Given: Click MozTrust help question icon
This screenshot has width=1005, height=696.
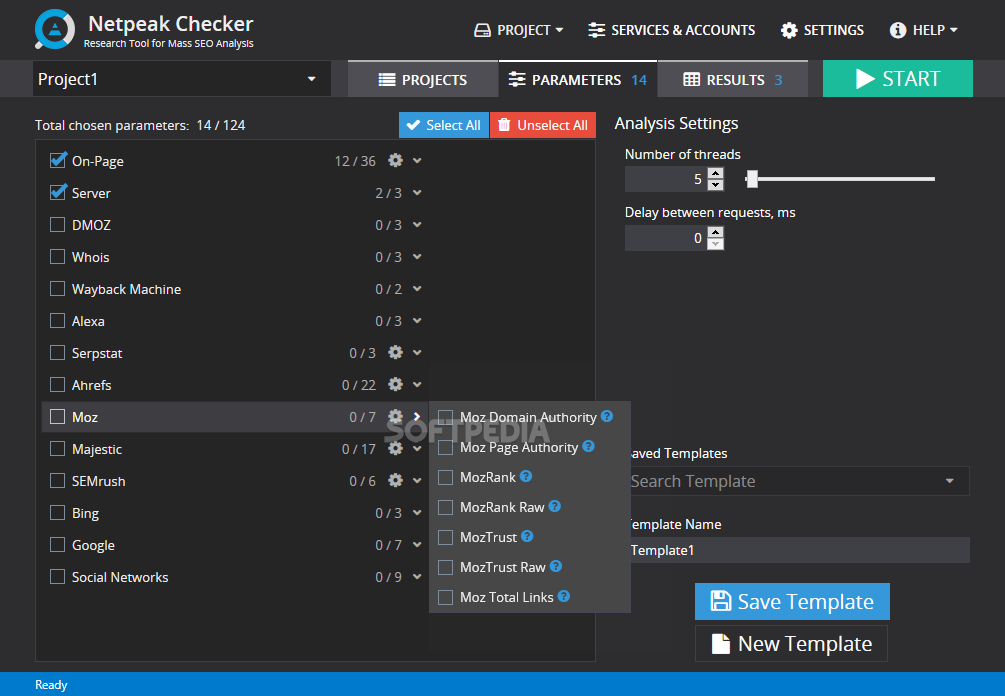Looking at the screenshot, I should pos(527,536).
